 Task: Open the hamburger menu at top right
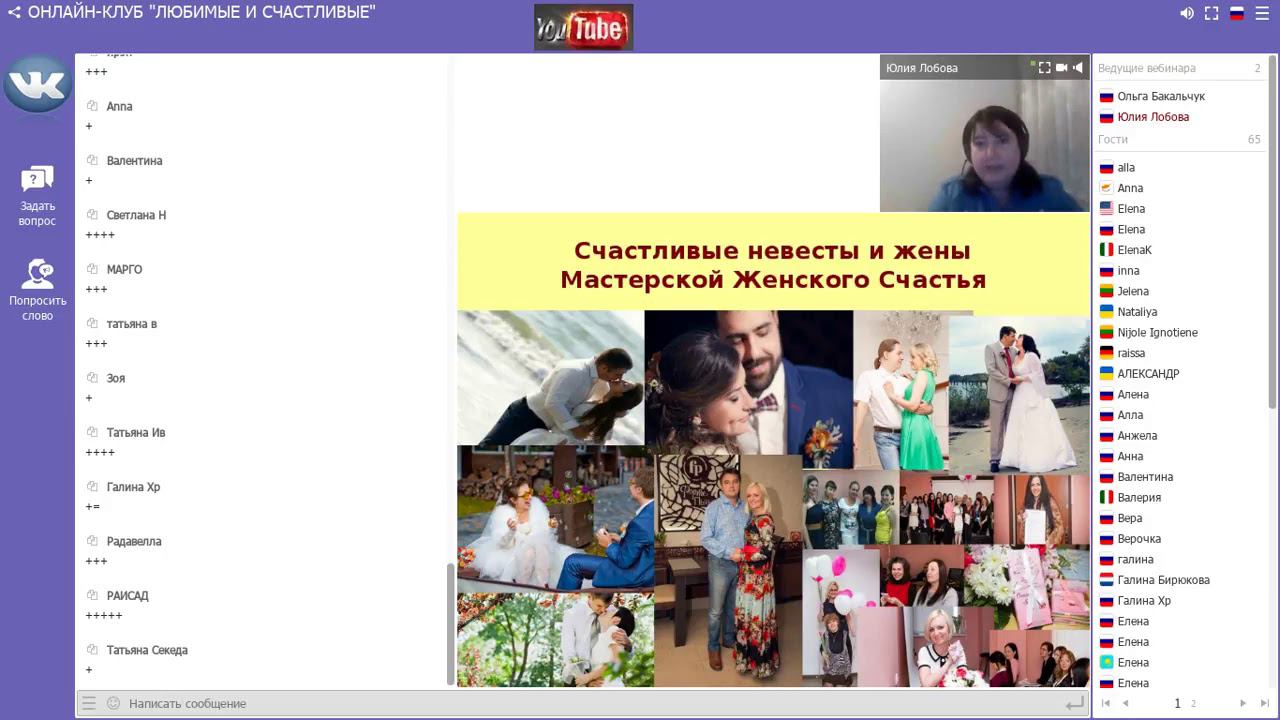[1263, 13]
